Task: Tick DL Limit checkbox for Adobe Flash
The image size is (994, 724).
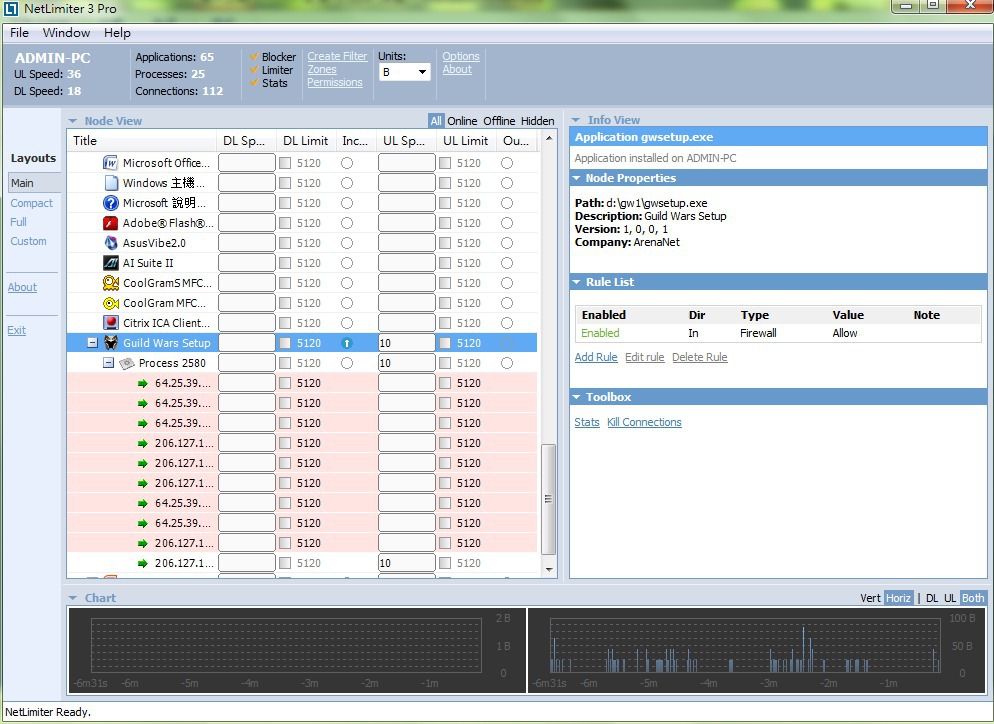Action: click(x=285, y=223)
